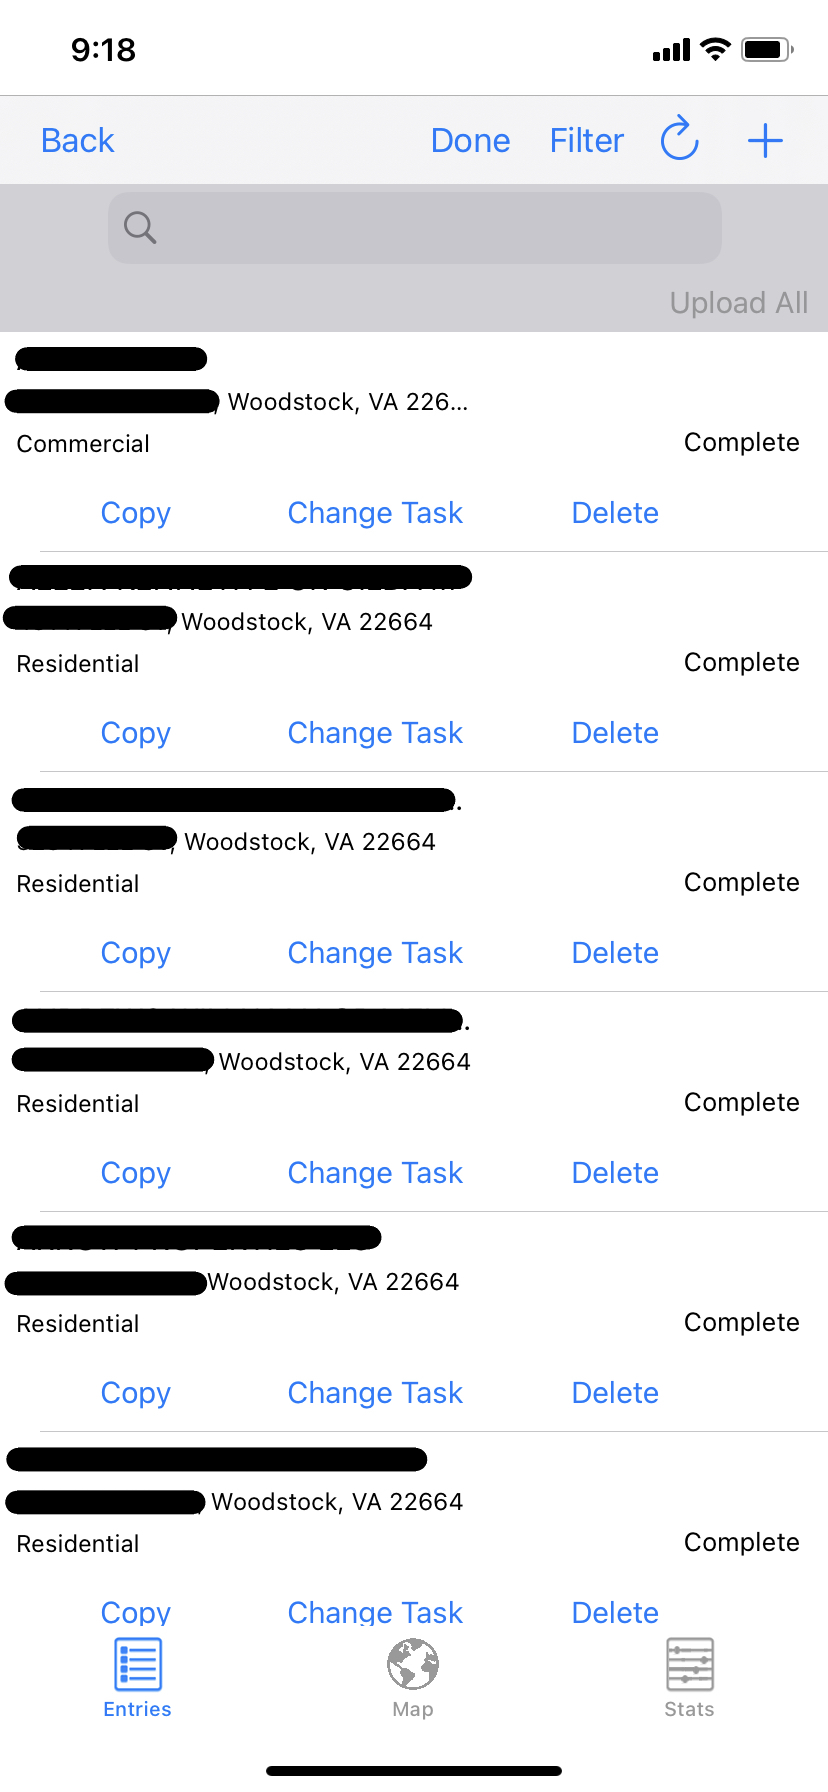
Task: Tap Upload All
Action: tap(738, 302)
